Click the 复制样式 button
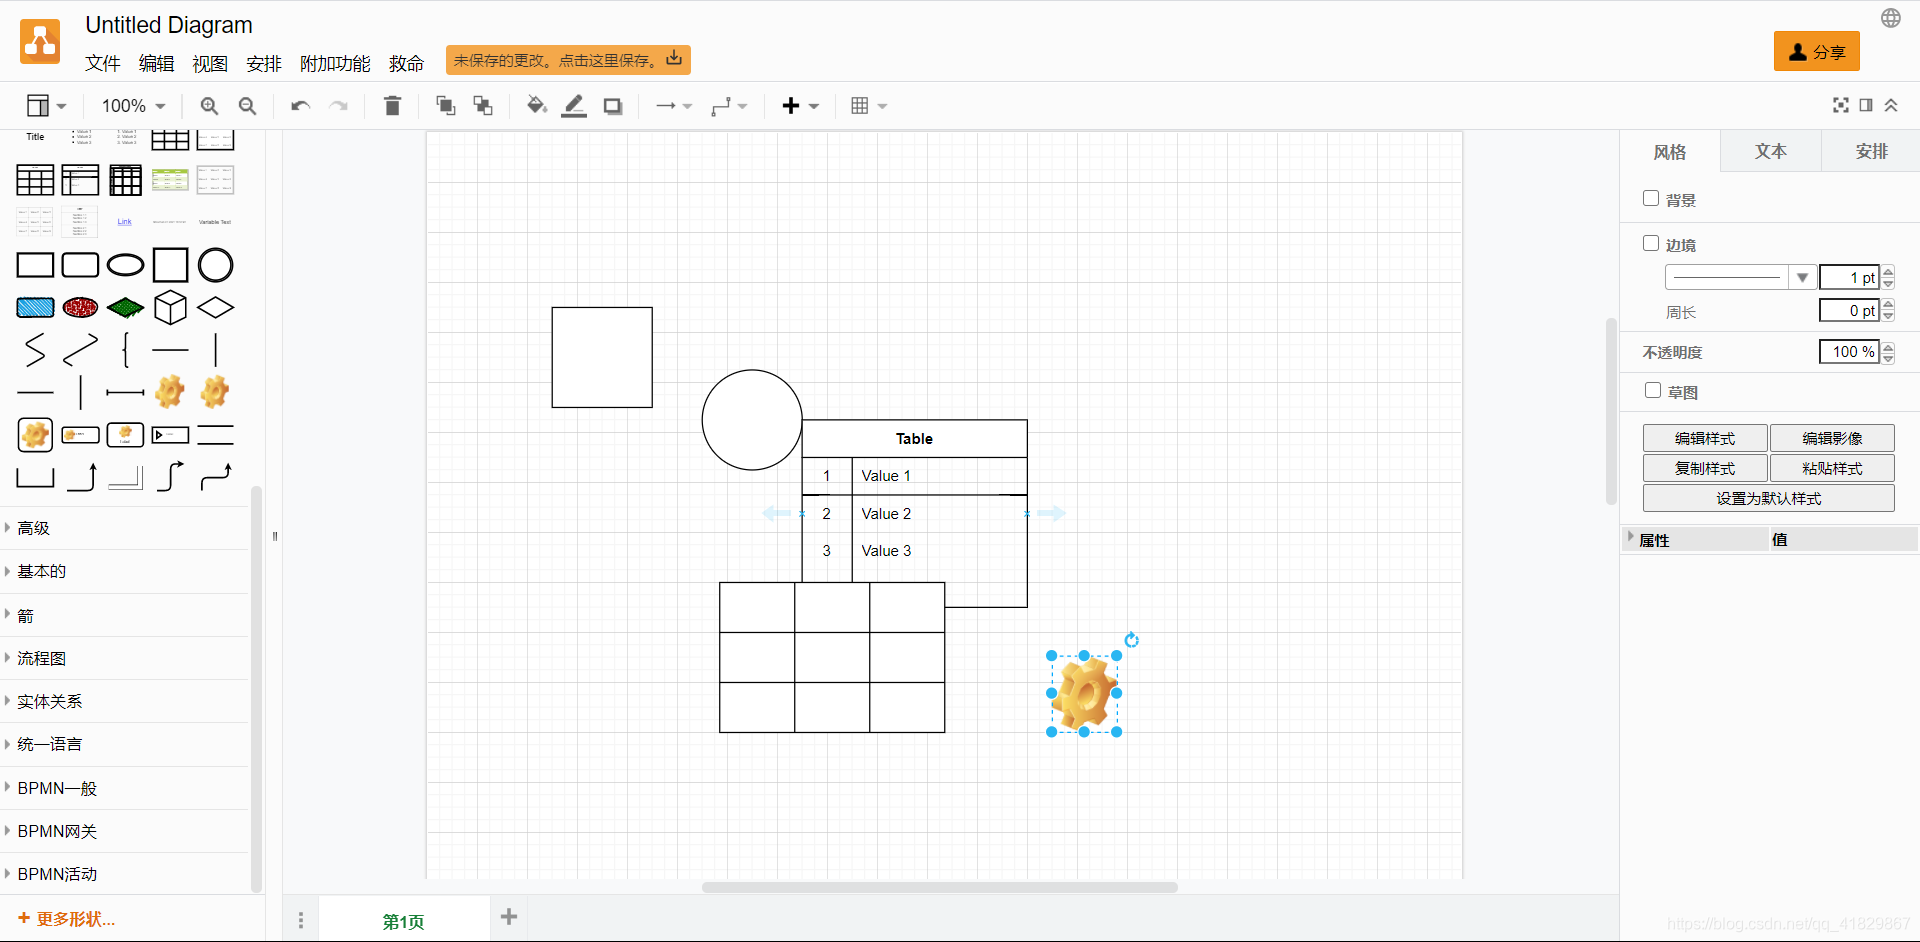Viewport: 1920px width, 942px height. 1705,468
